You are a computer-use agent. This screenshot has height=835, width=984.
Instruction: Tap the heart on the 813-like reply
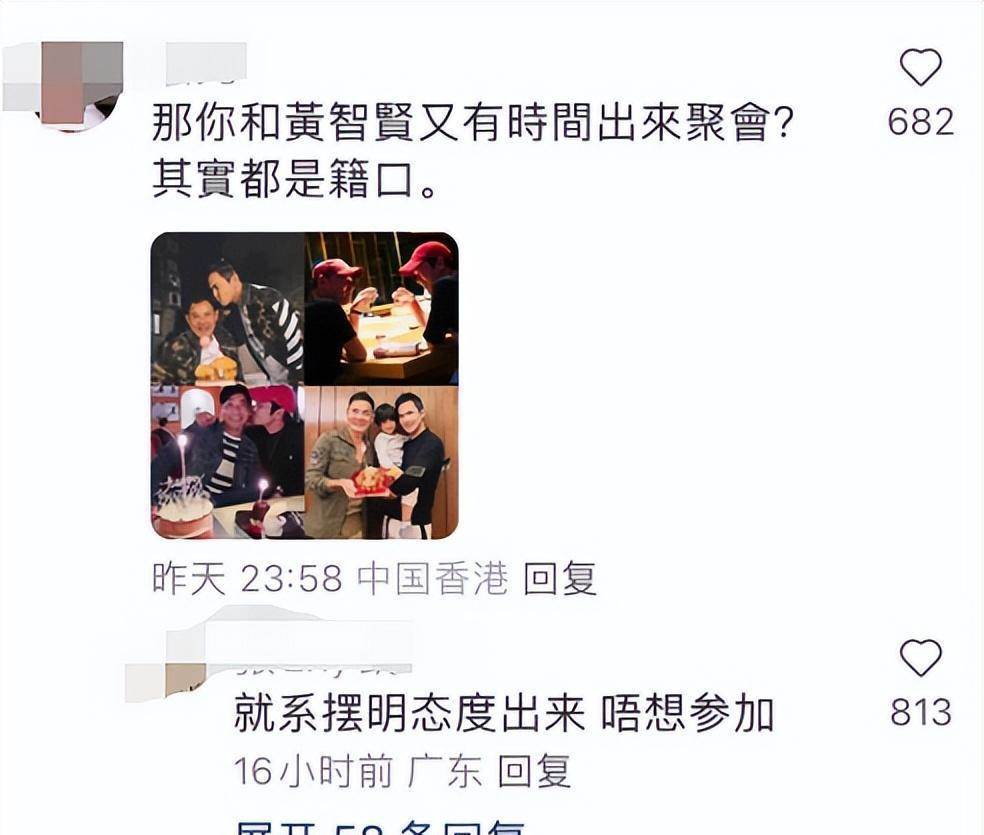(x=921, y=657)
